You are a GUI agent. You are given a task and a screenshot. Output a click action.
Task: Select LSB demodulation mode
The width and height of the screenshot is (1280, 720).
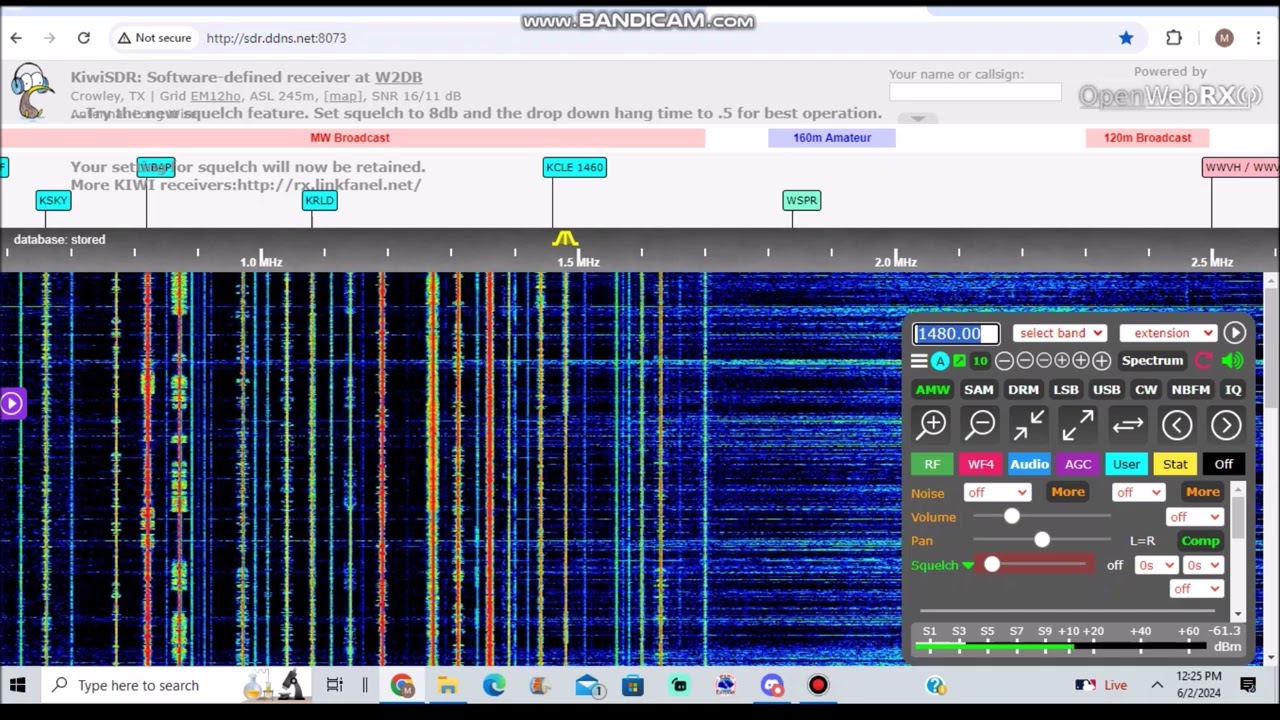click(x=1066, y=390)
